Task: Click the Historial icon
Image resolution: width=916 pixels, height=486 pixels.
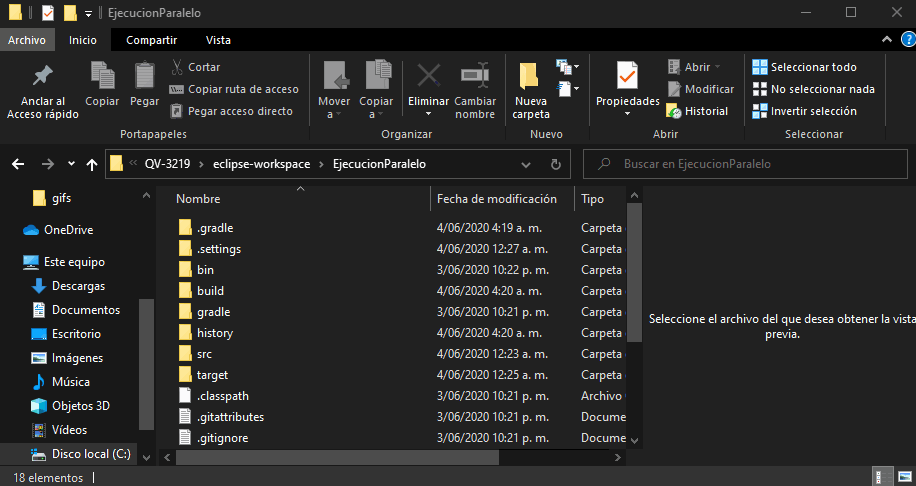Action: [x=674, y=111]
